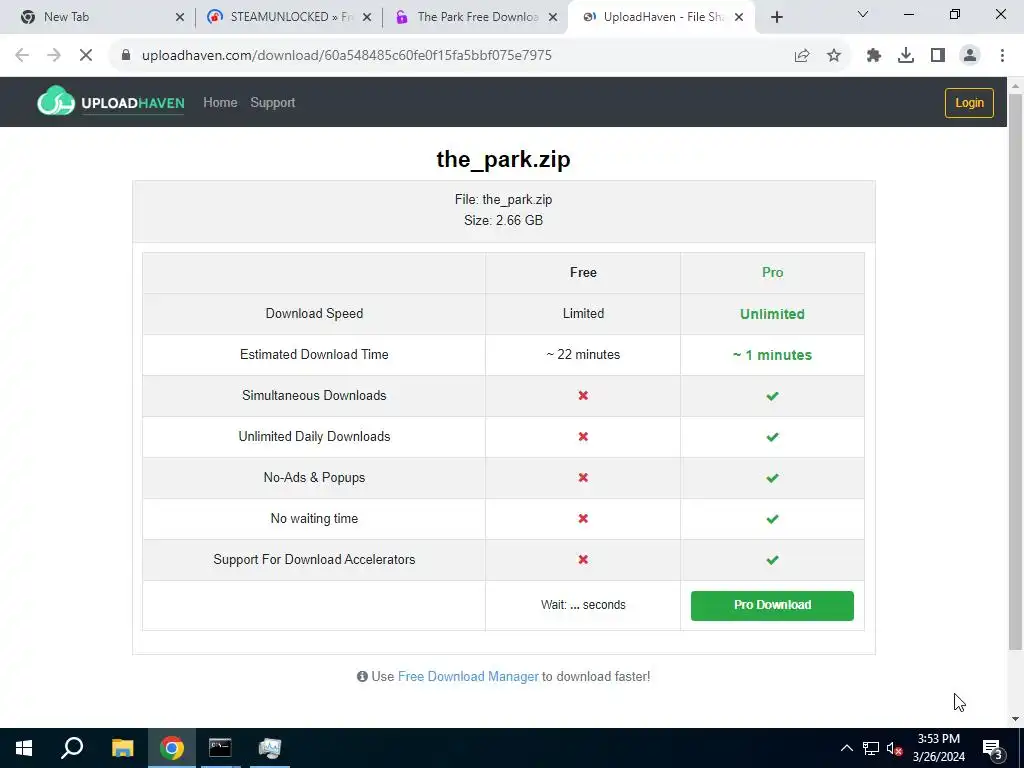Close The Park Free Download tab
1024x768 pixels.
[x=552, y=17]
